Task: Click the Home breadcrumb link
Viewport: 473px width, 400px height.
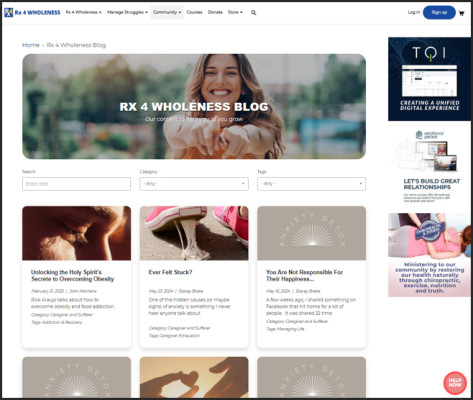Action: (31, 45)
